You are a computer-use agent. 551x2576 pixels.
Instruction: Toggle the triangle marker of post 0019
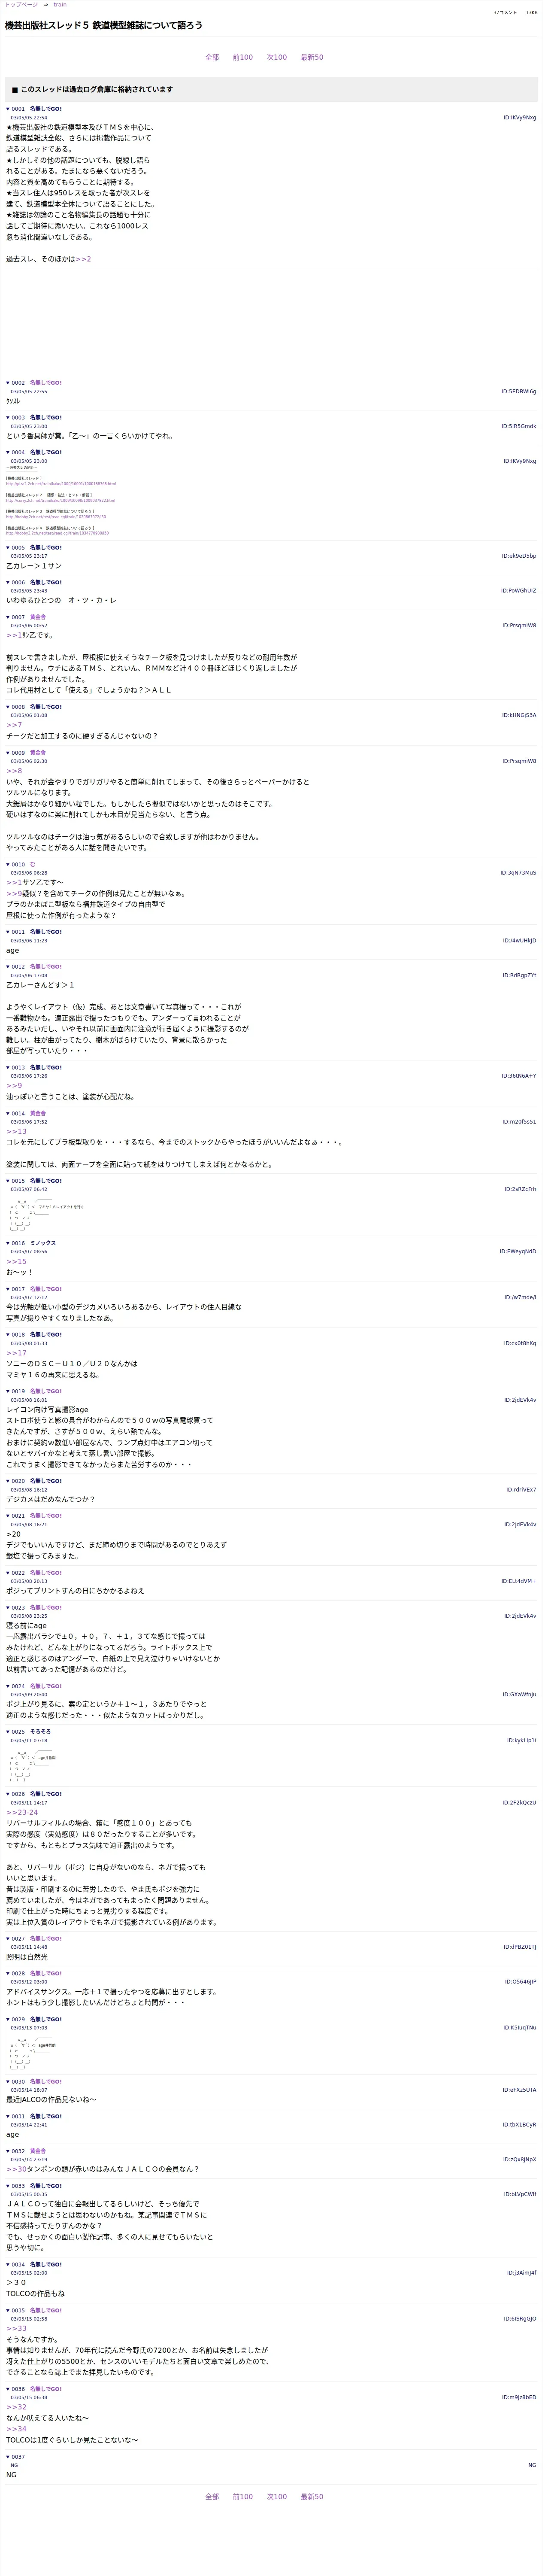8,1391
